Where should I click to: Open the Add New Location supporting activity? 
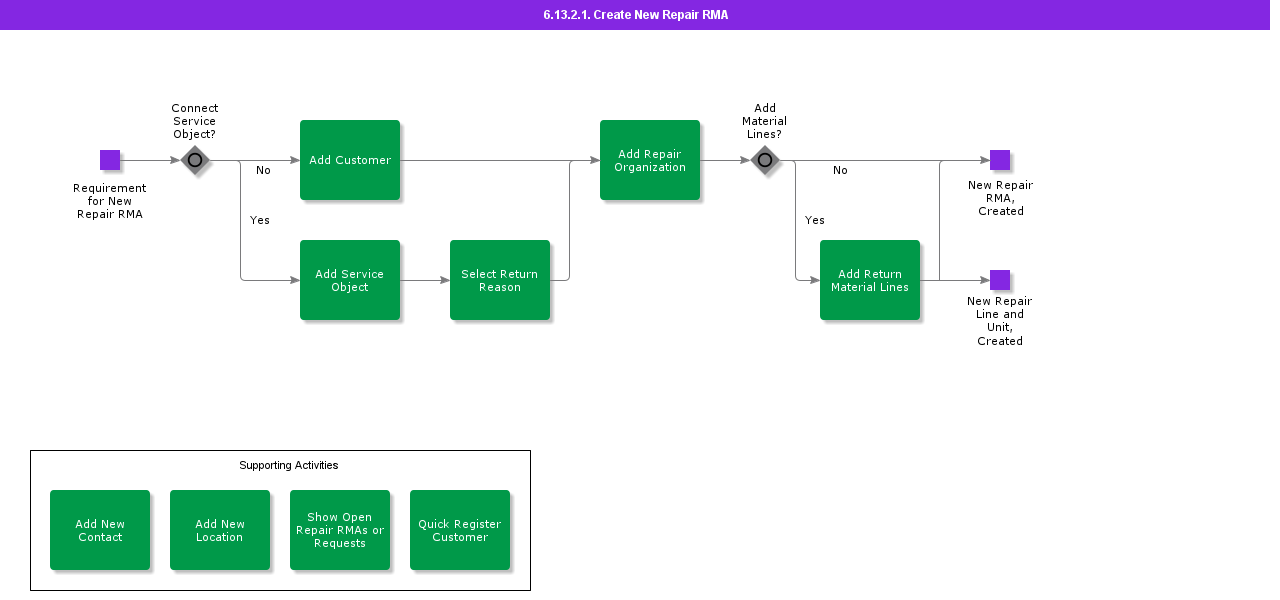[220, 530]
